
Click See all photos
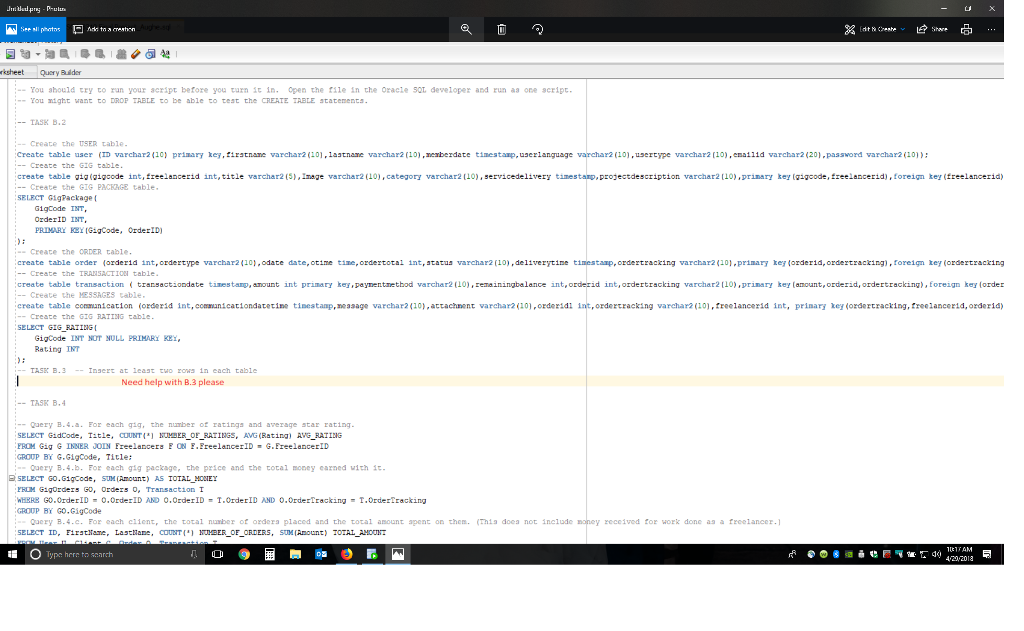coord(35,29)
